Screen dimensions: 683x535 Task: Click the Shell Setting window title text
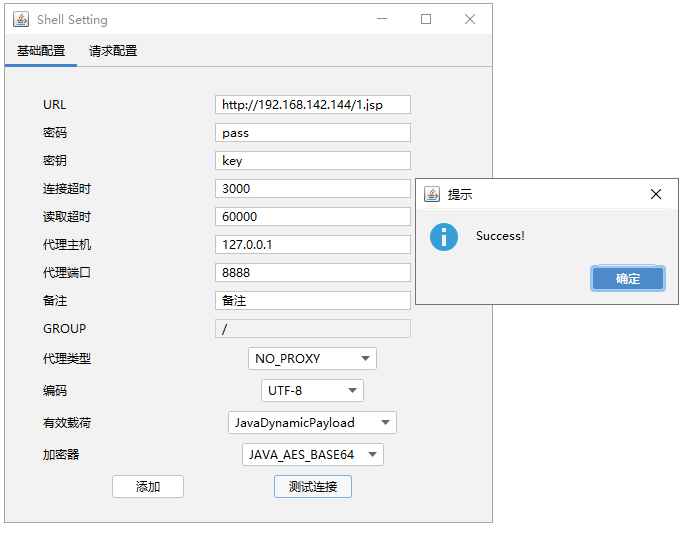point(72,20)
